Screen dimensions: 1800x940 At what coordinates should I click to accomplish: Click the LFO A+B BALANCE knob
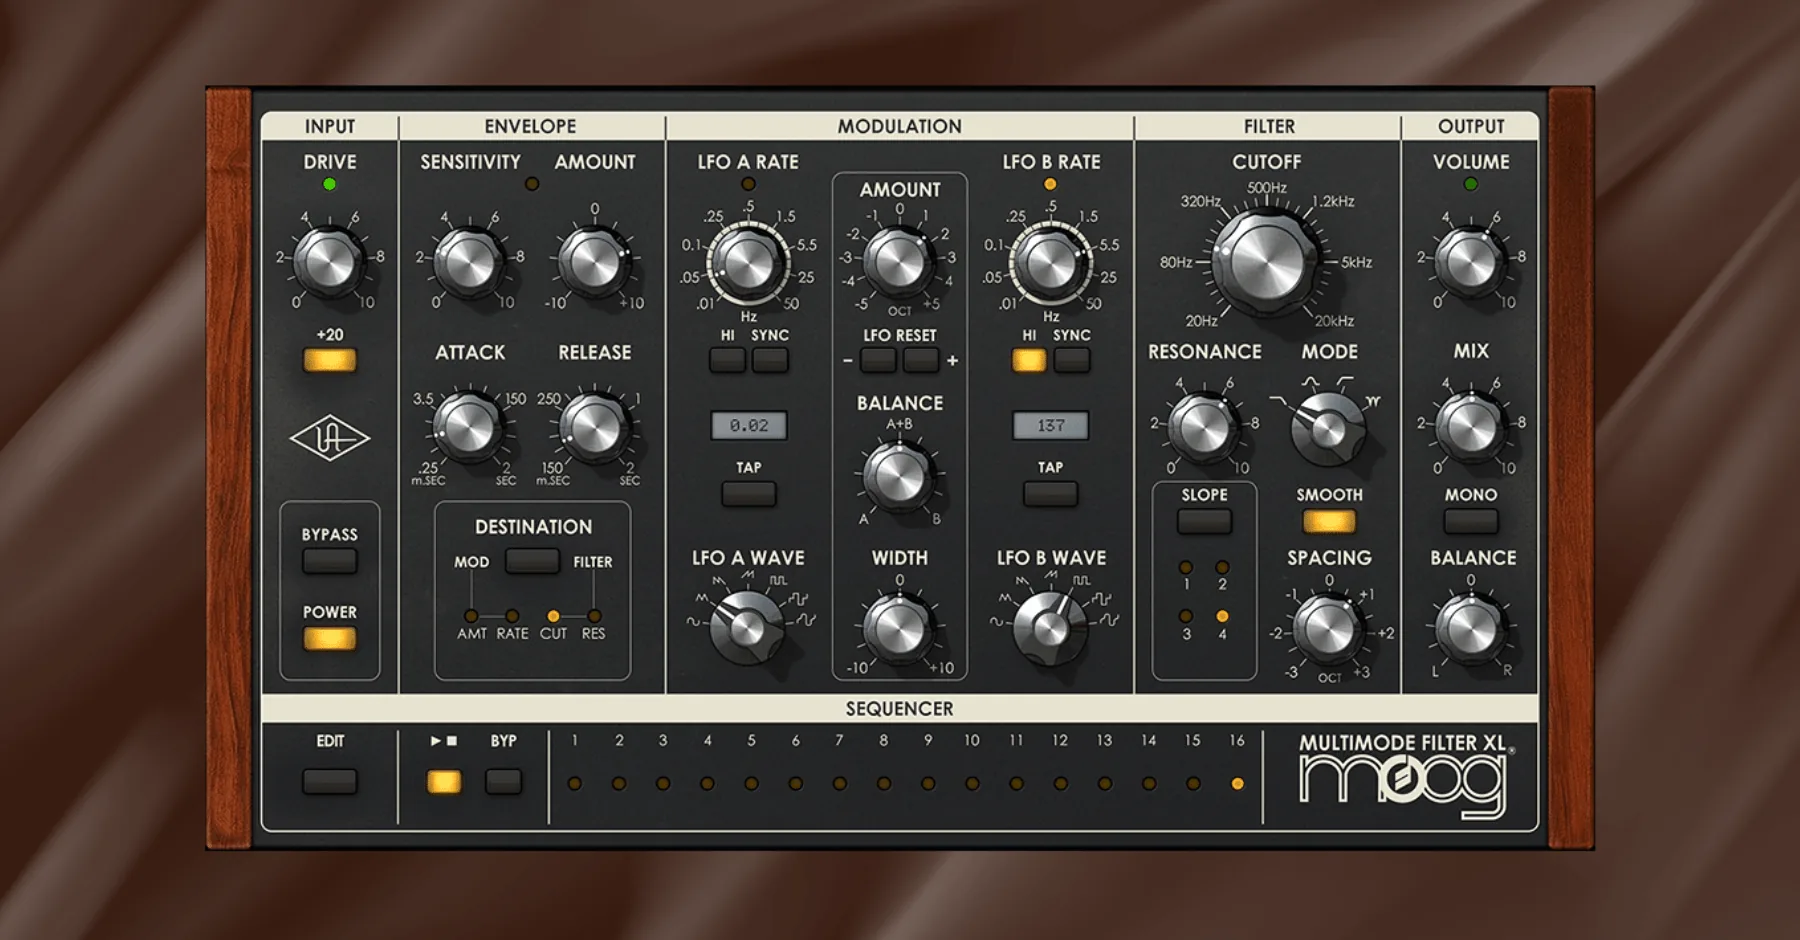tap(897, 476)
